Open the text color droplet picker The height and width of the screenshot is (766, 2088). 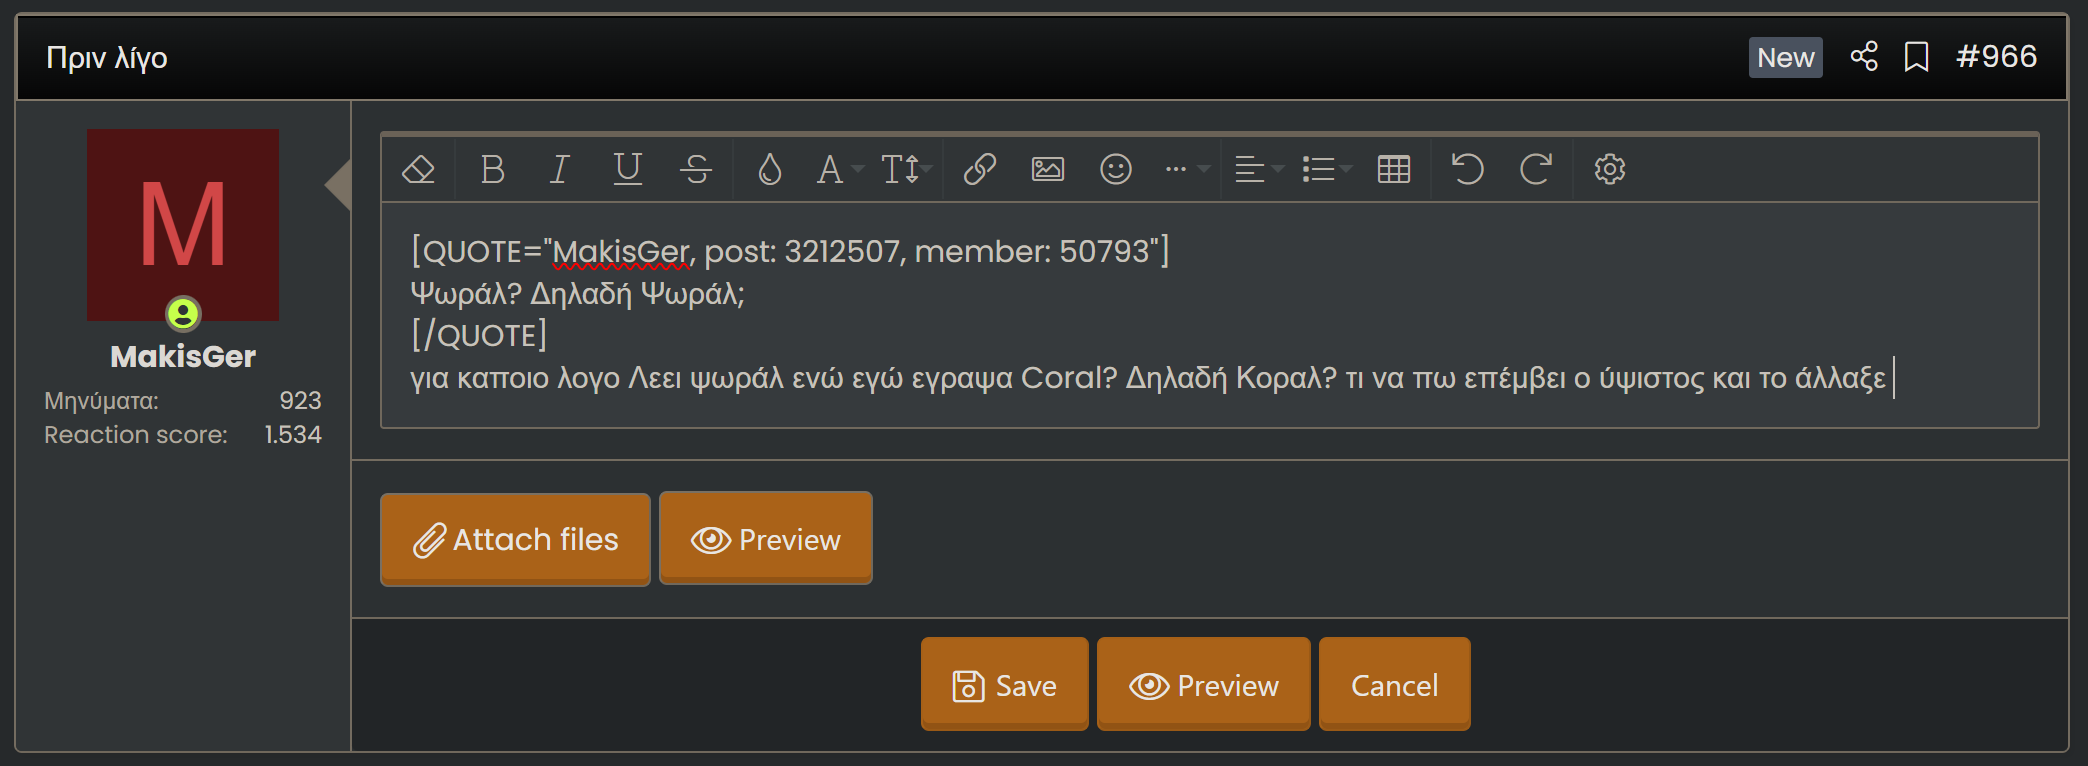pyautogui.click(x=769, y=169)
